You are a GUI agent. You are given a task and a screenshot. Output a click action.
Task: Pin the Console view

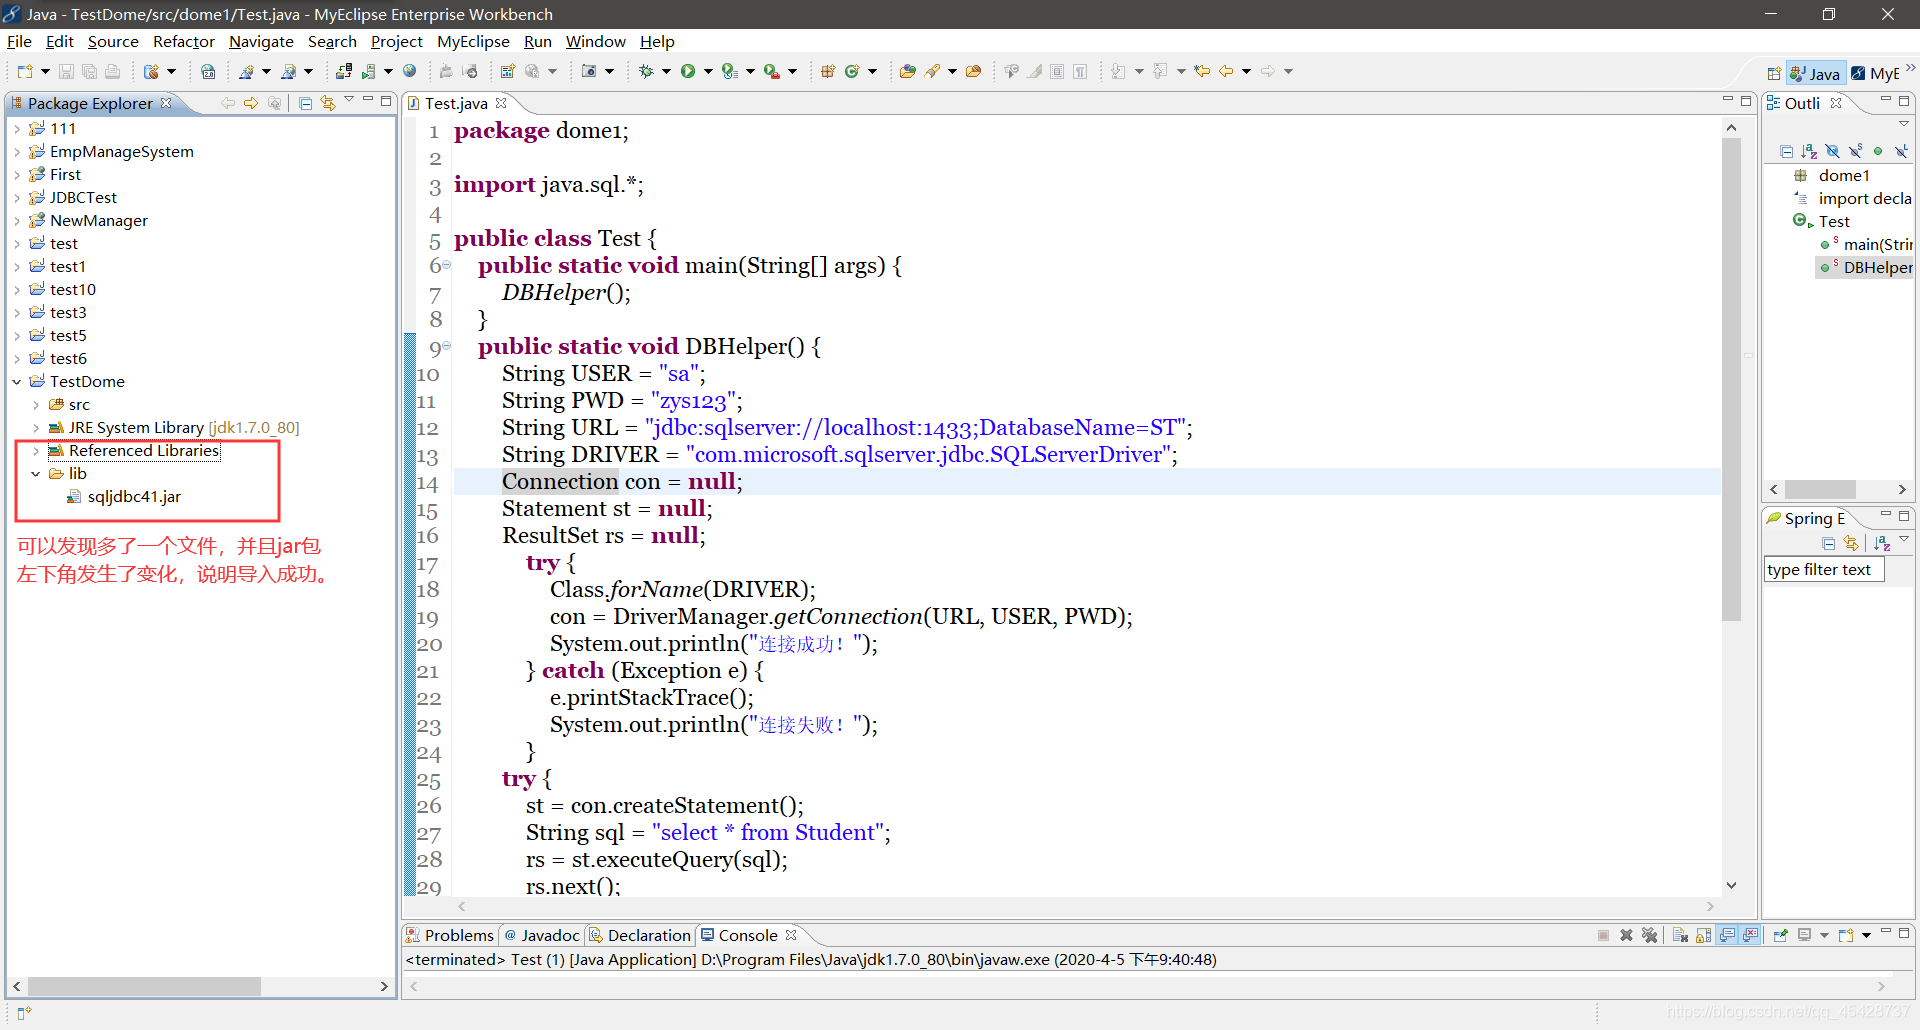(x=1780, y=935)
